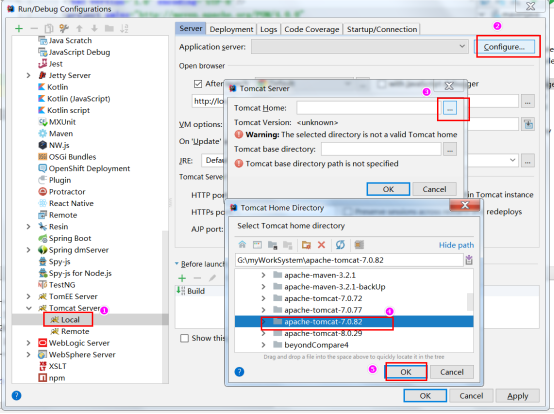Toggle After launch checkbox

[198, 84]
